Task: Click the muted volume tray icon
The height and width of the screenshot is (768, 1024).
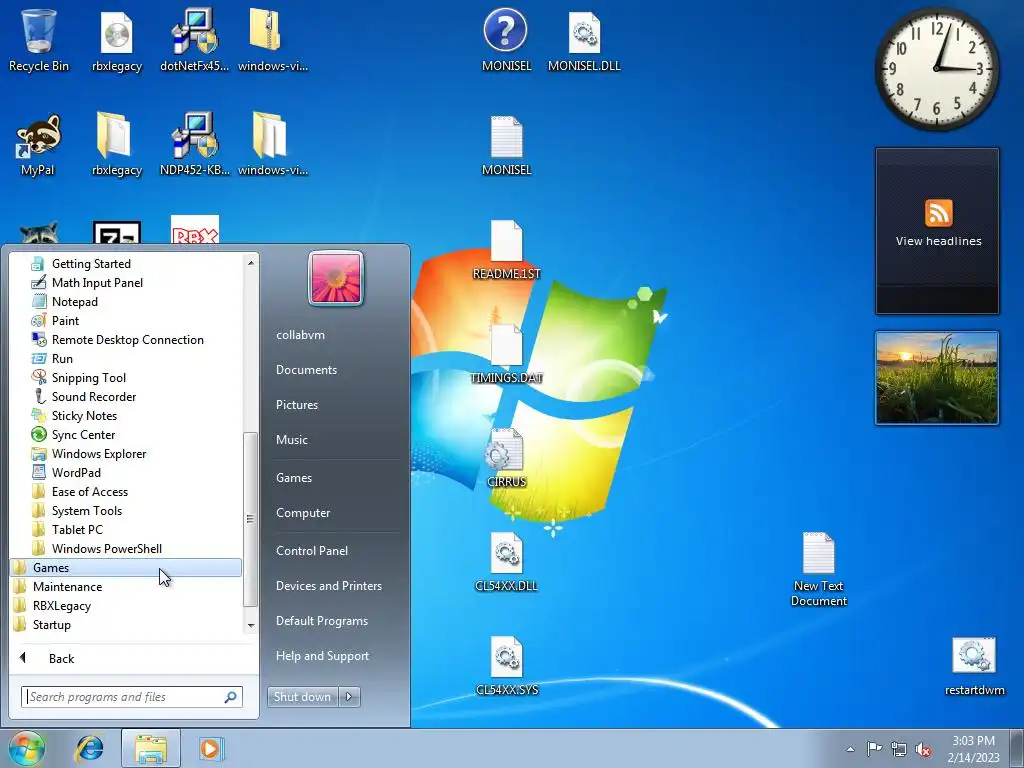Action: click(923, 749)
